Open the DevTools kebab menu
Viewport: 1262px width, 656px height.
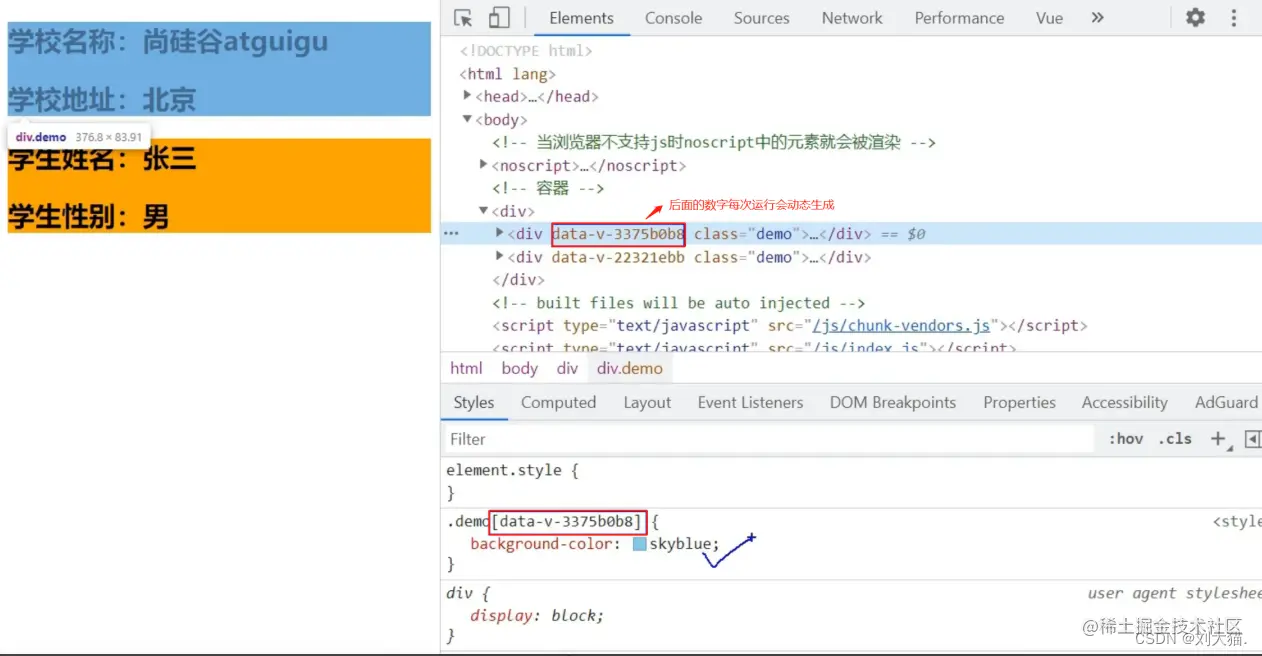pyautogui.click(x=1233, y=18)
